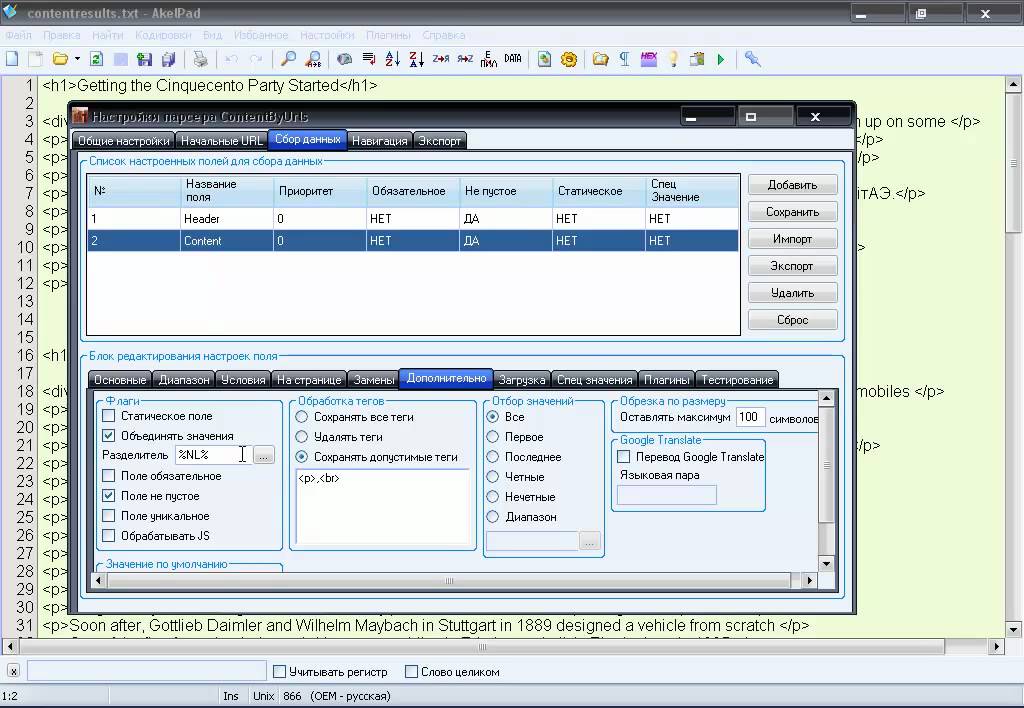Toggle Слово целиком checkbox in search bar
Image resolution: width=1024 pixels, height=708 pixels.
tap(411, 671)
